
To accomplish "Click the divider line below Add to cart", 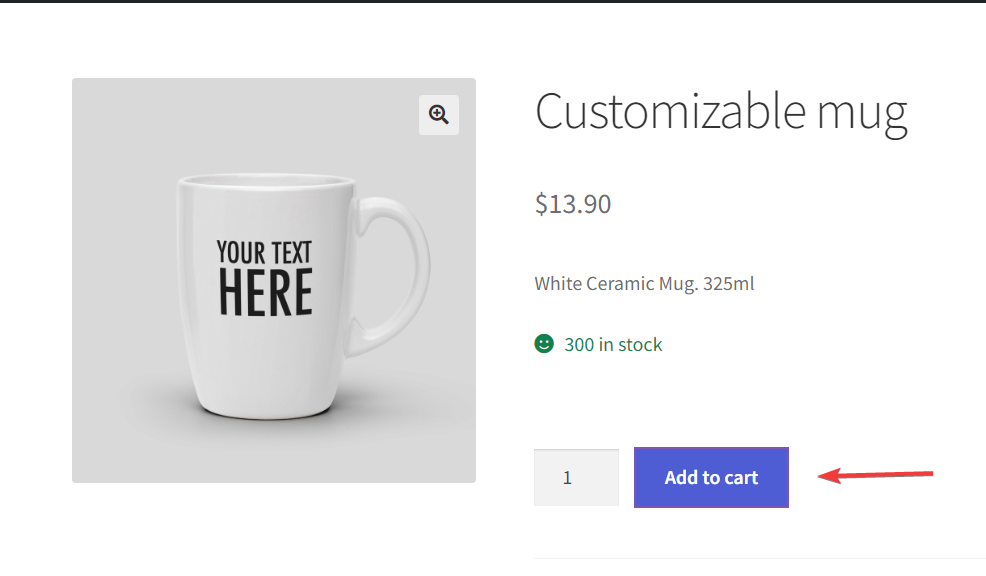I will 760,558.
